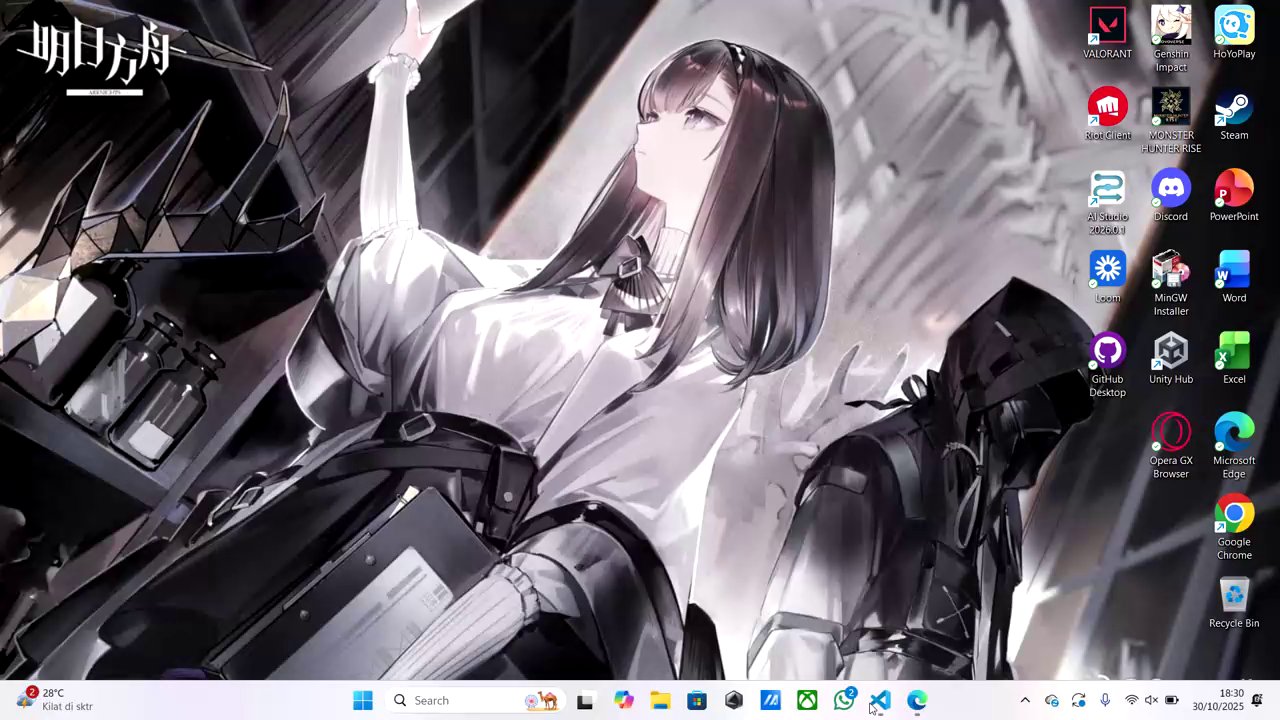Select the Genshin Impact desktop icon

(1171, 40)
